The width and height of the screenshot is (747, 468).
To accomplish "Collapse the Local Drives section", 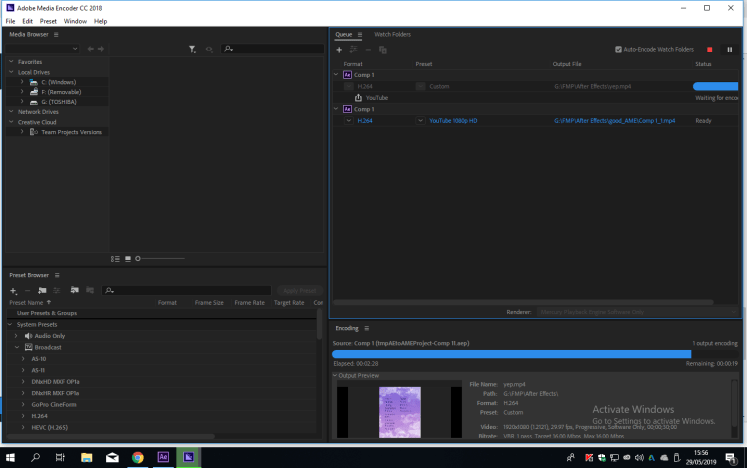I will pyautogui.click(x=11, y=72).
